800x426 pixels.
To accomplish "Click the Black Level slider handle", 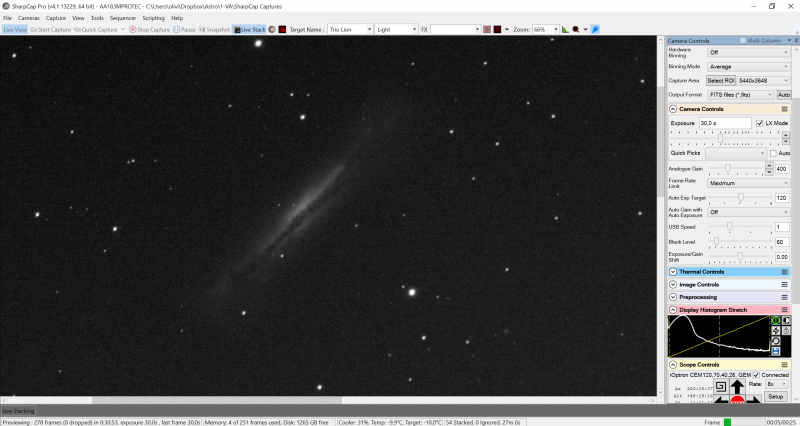I will (x=716, y=241).
